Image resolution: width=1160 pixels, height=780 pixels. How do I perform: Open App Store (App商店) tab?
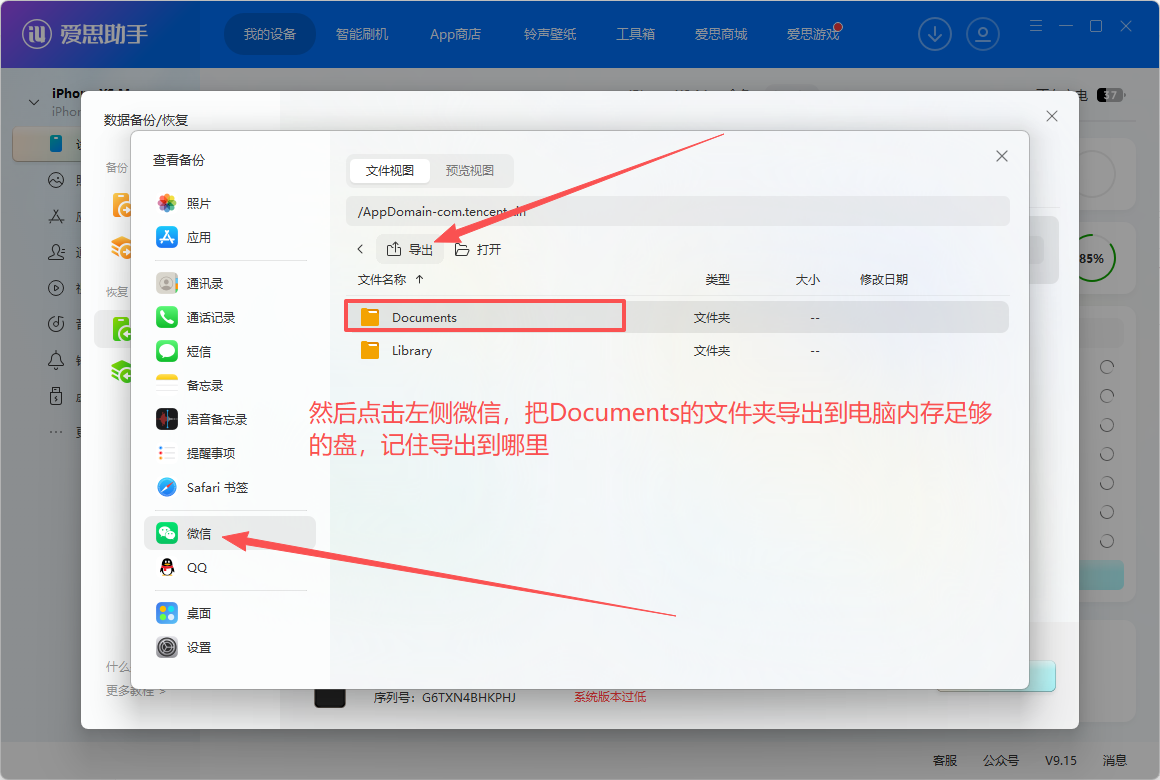pos(456,34)
